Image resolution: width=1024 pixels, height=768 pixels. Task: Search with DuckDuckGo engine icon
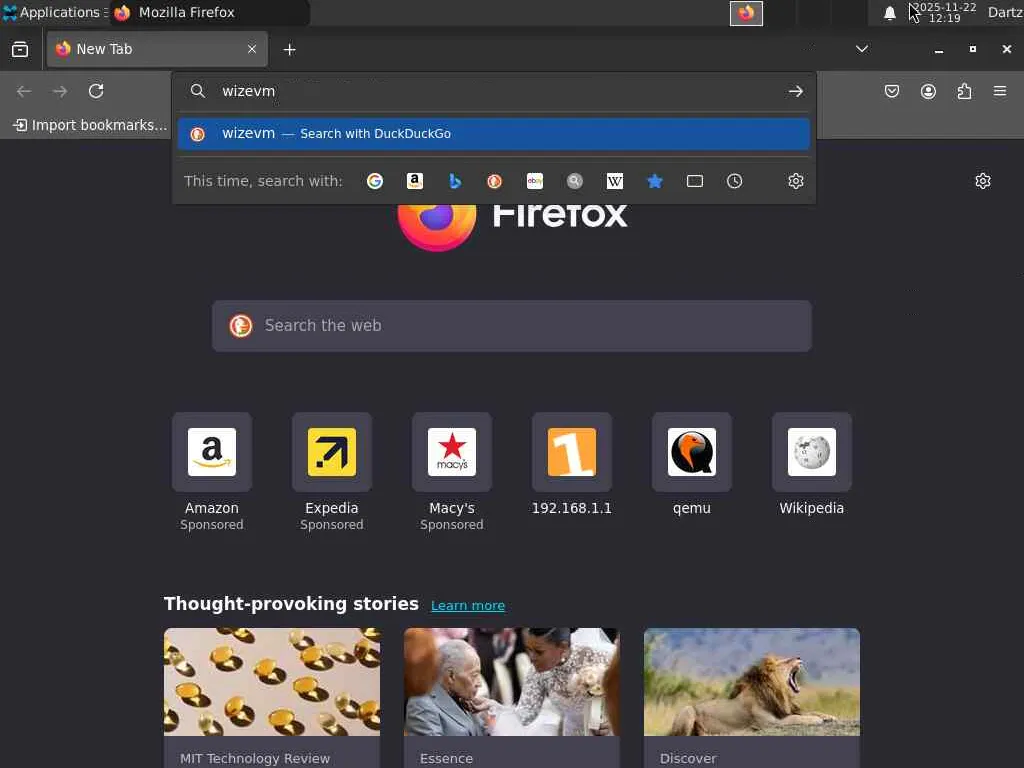pos(495,181)
